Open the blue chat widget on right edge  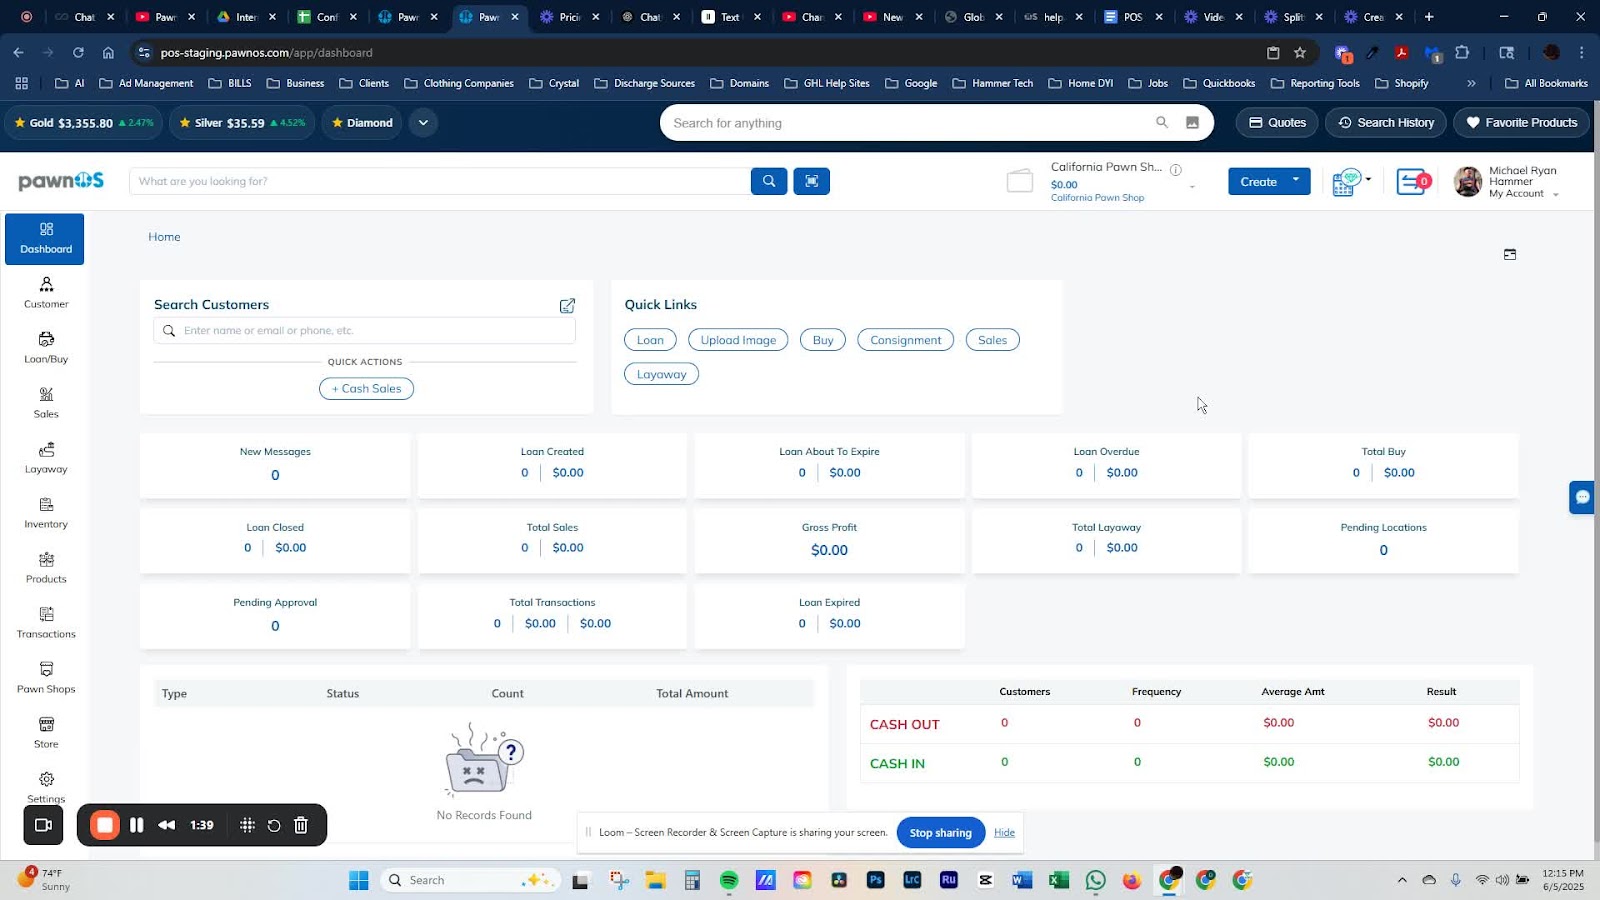[x=1582, y=497]
